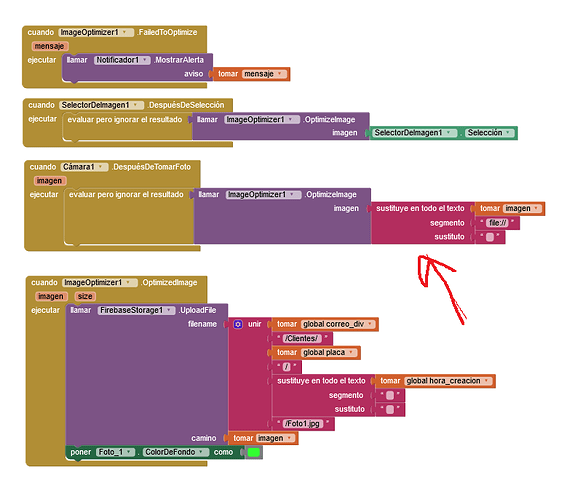Screen dimensions: 567x499
Task: Click the file:// text string field
Action: 497,223
